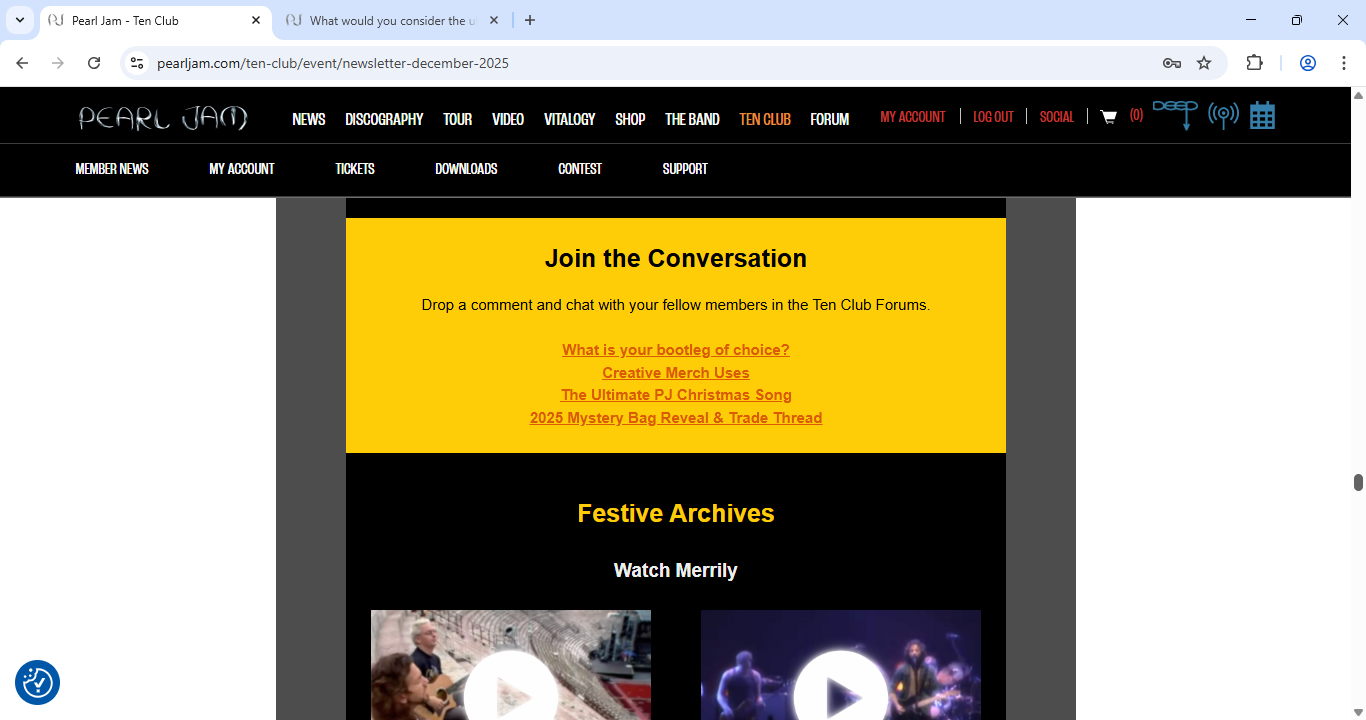Open the tour calendar grid icon
Viewport: 1366px width, 720px height.
(x=1262, y=115)
